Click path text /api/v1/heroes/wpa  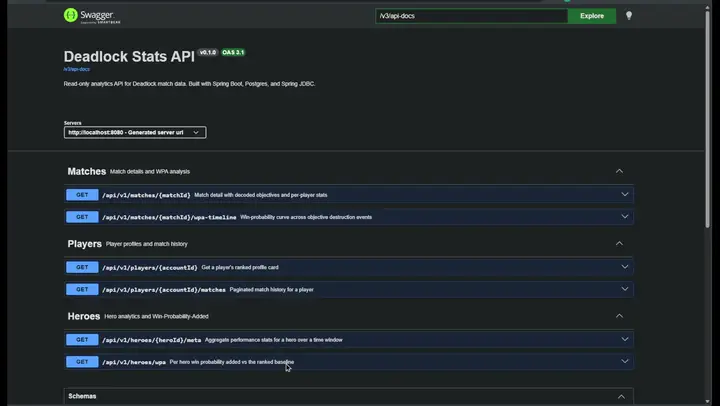click(134, 362)
